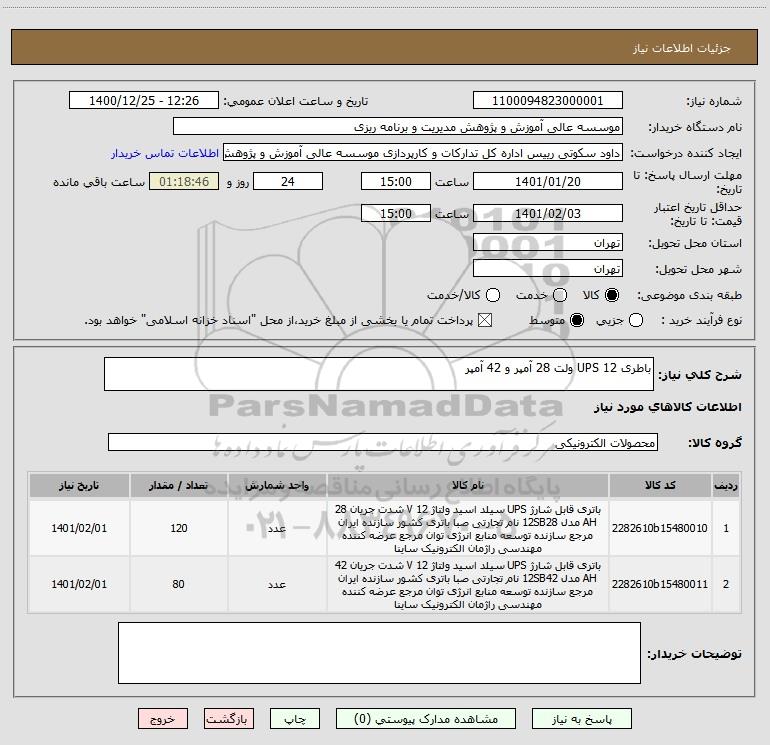This screenshot has width=770, height=745.
Task: Select the متوسط purchase type radio
Action: pos(577,320)
